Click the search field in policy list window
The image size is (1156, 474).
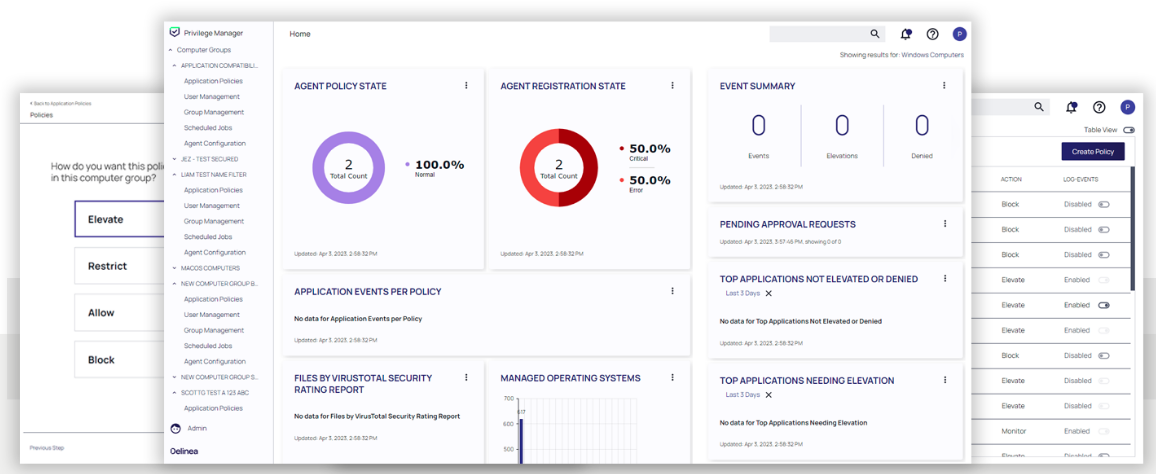(x=1010, y=107)
